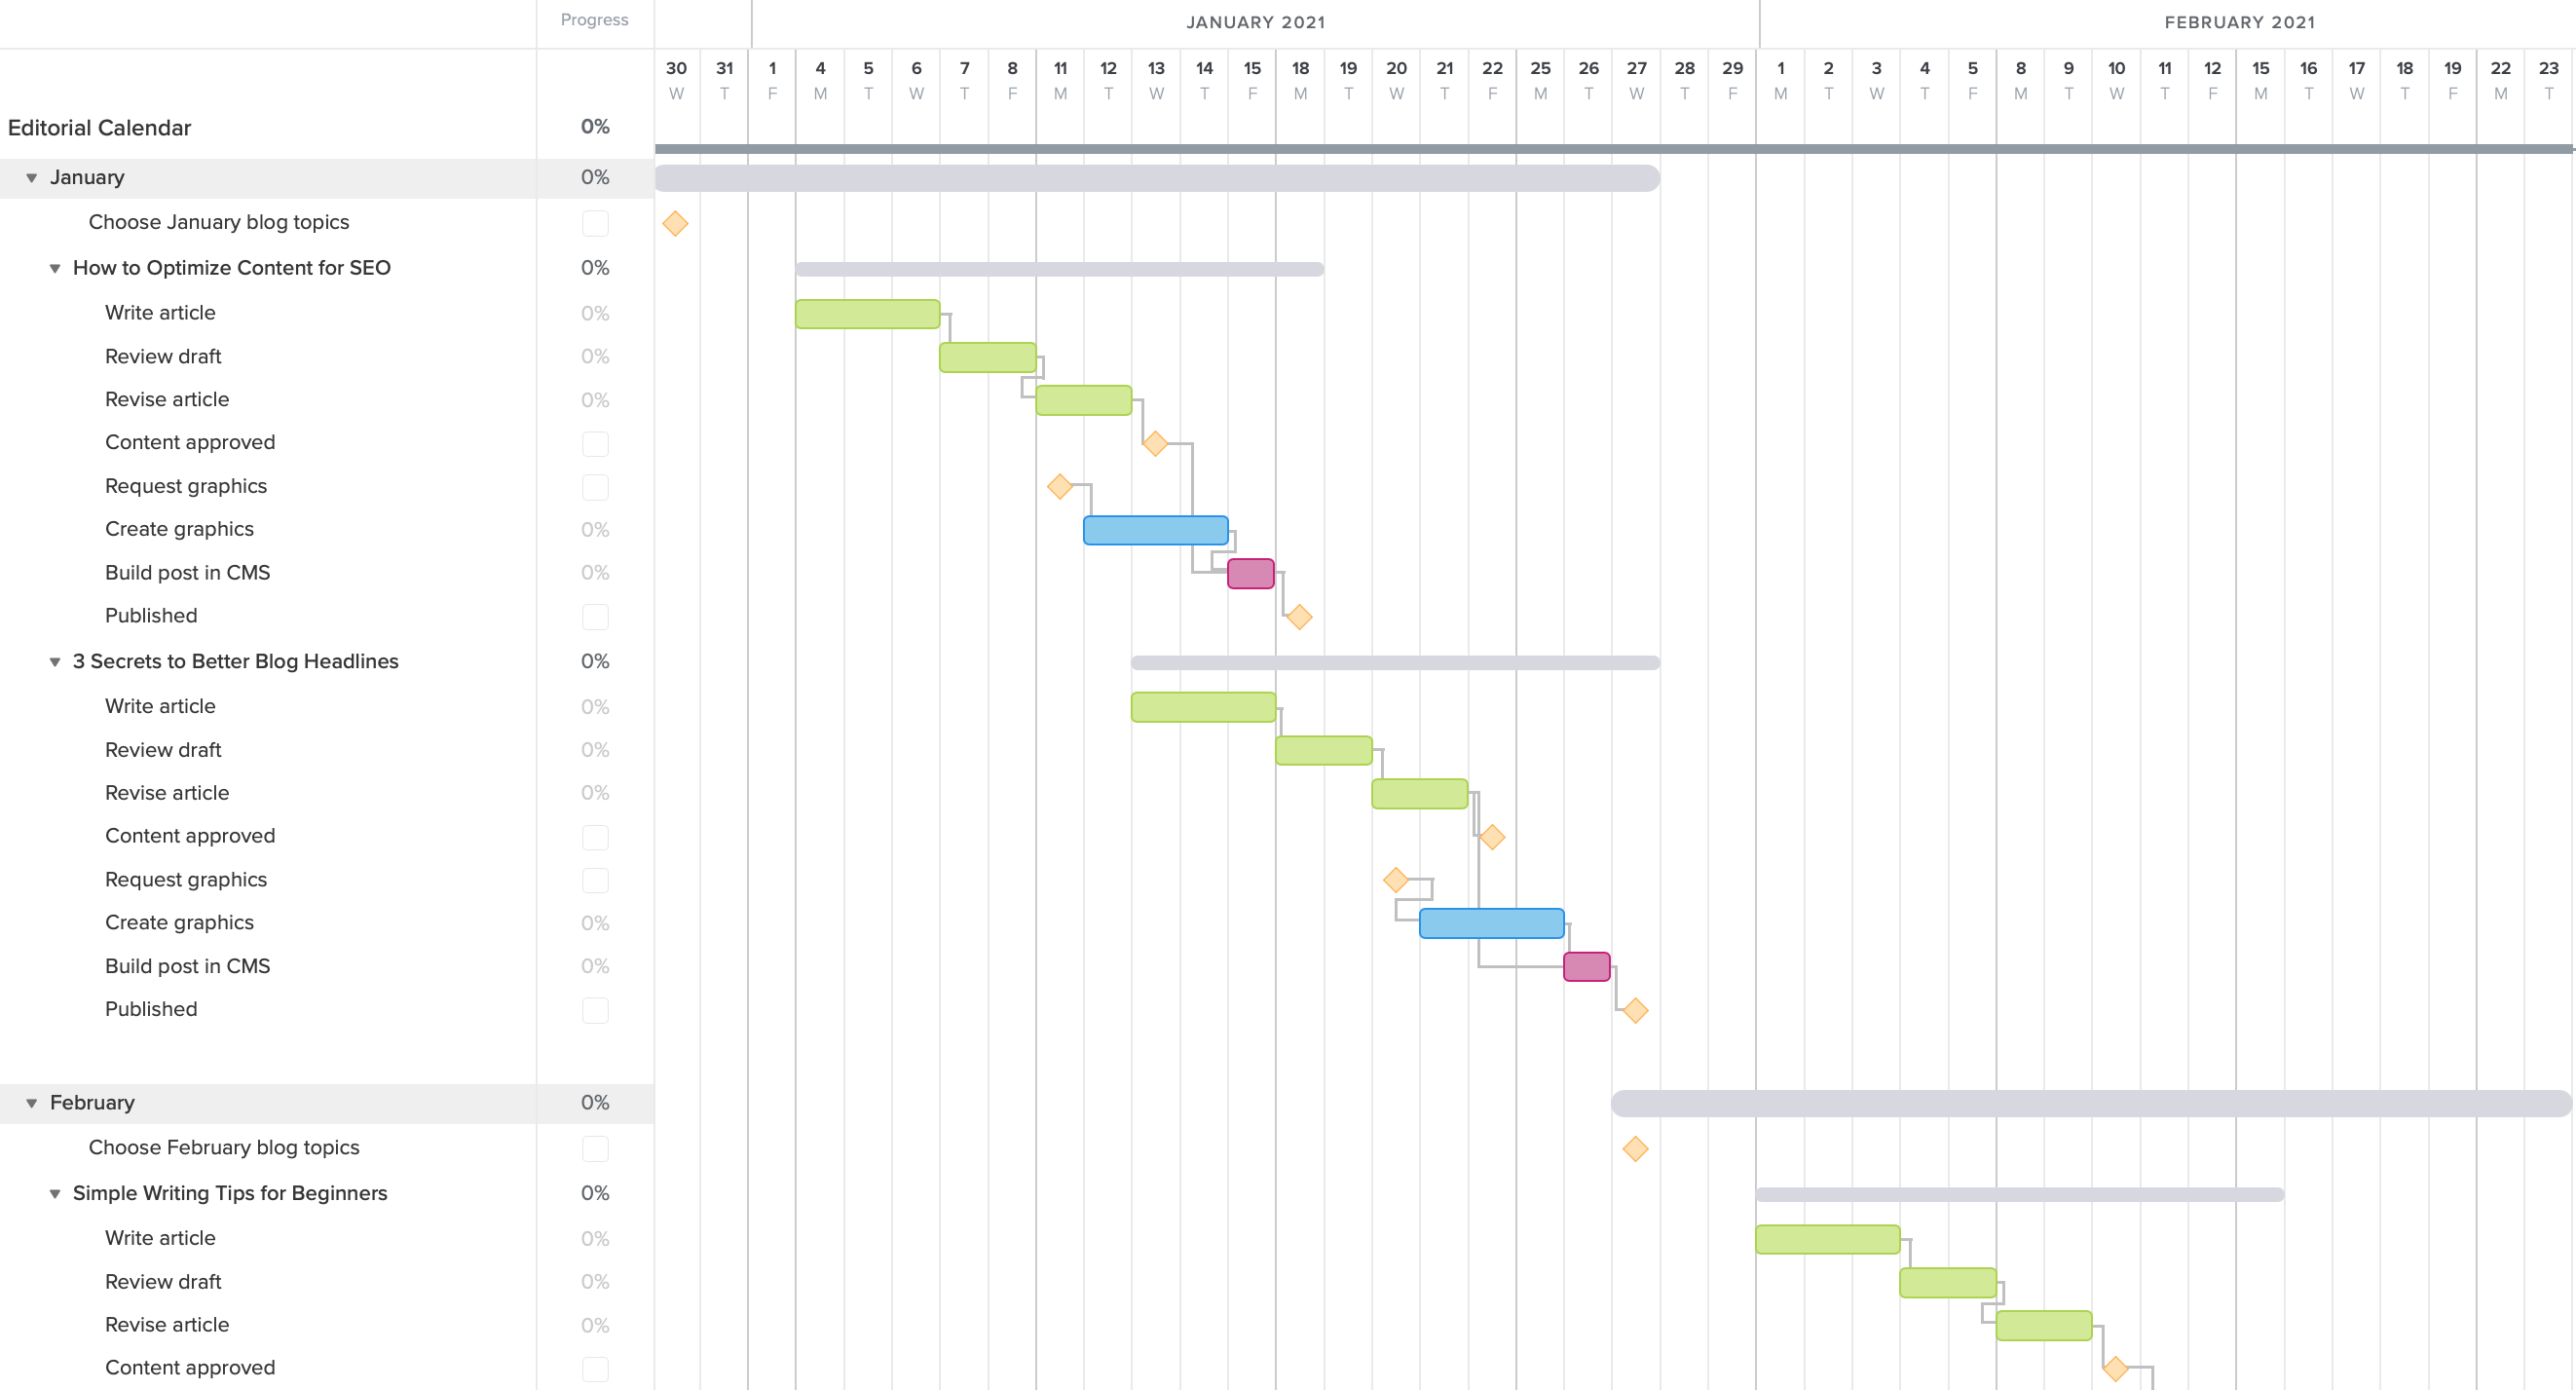Check Request graphics under SEO article
The height and width of the screenshot is (1390, 2576).
pos(595,487)
